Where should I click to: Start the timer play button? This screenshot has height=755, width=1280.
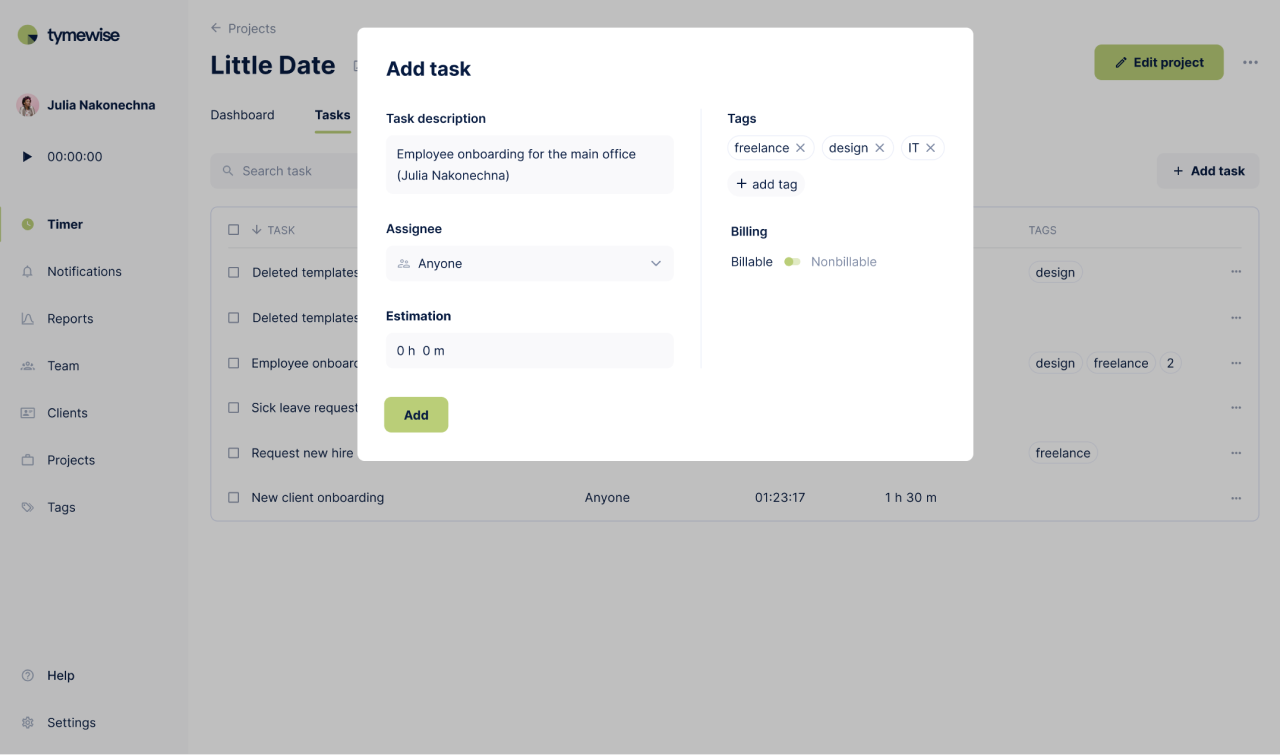[x=27, y=157]
